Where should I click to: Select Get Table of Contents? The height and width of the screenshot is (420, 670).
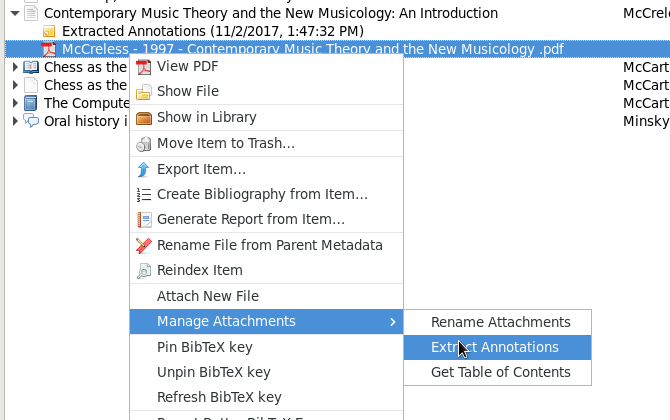[500, 373]
